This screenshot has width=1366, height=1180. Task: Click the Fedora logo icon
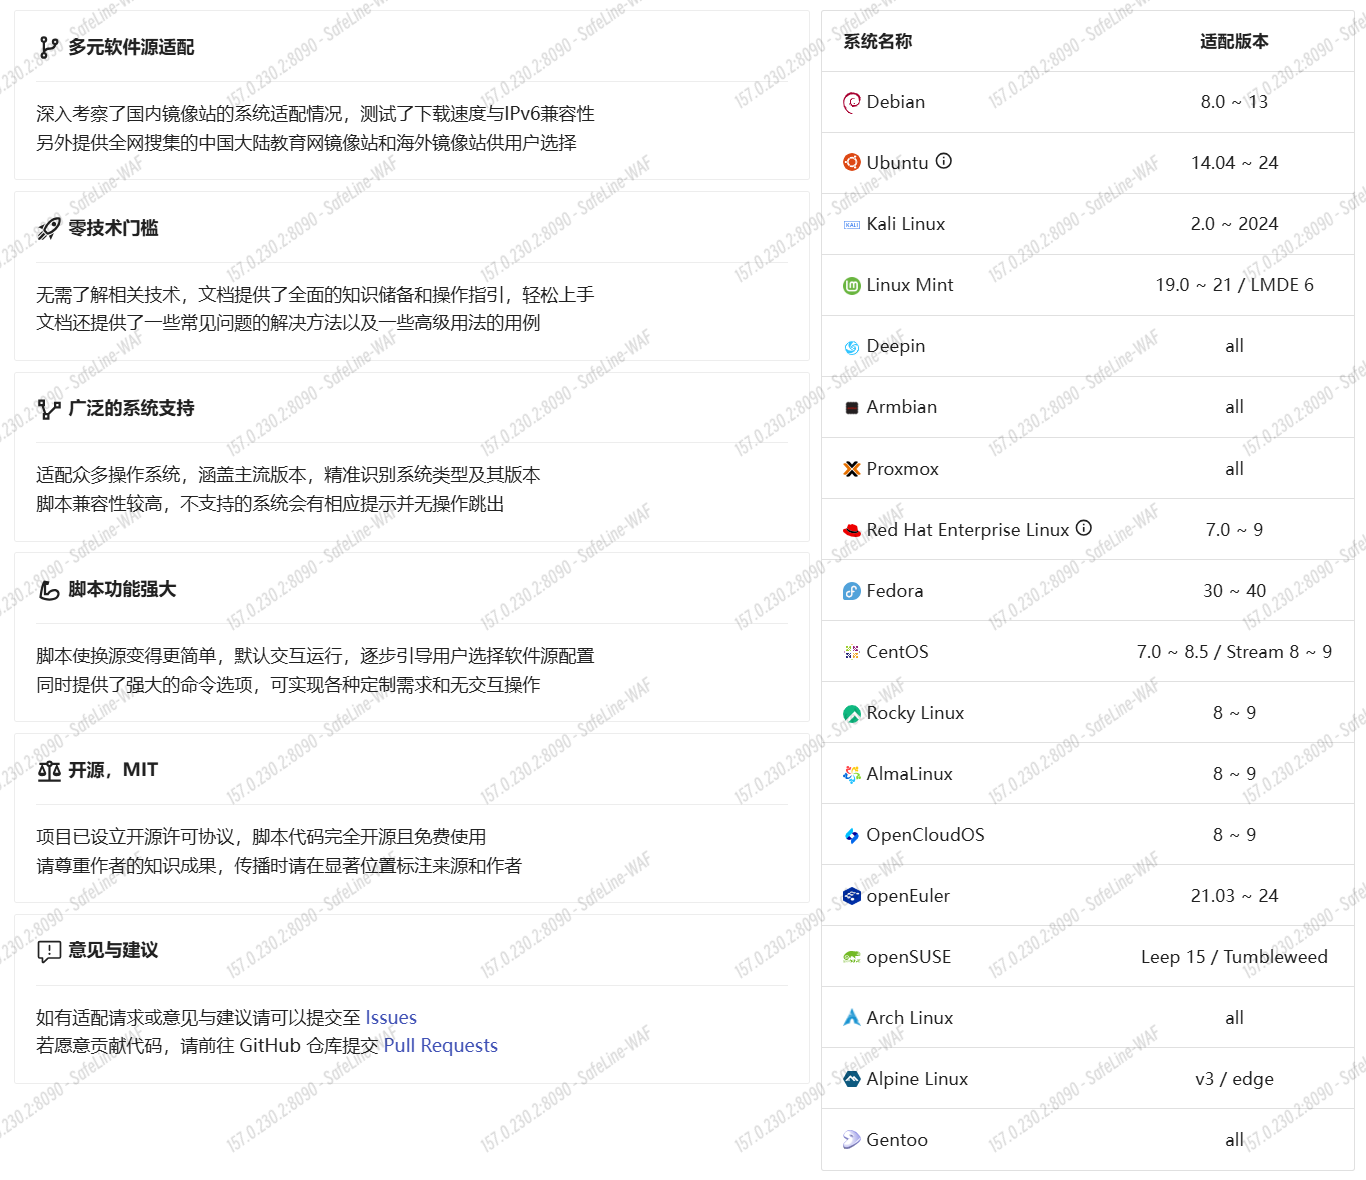tap(852, 591)
